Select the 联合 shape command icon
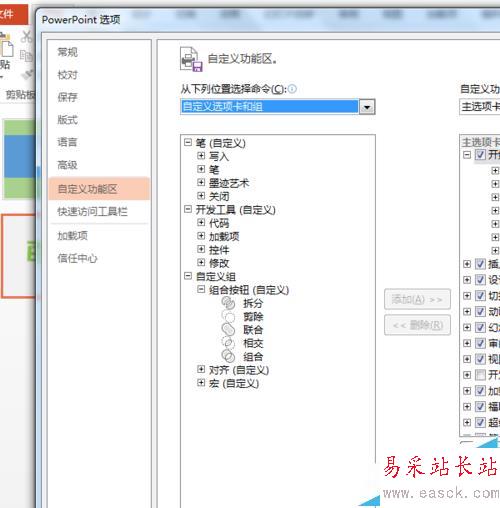The image size is (500, 508). 228,330
